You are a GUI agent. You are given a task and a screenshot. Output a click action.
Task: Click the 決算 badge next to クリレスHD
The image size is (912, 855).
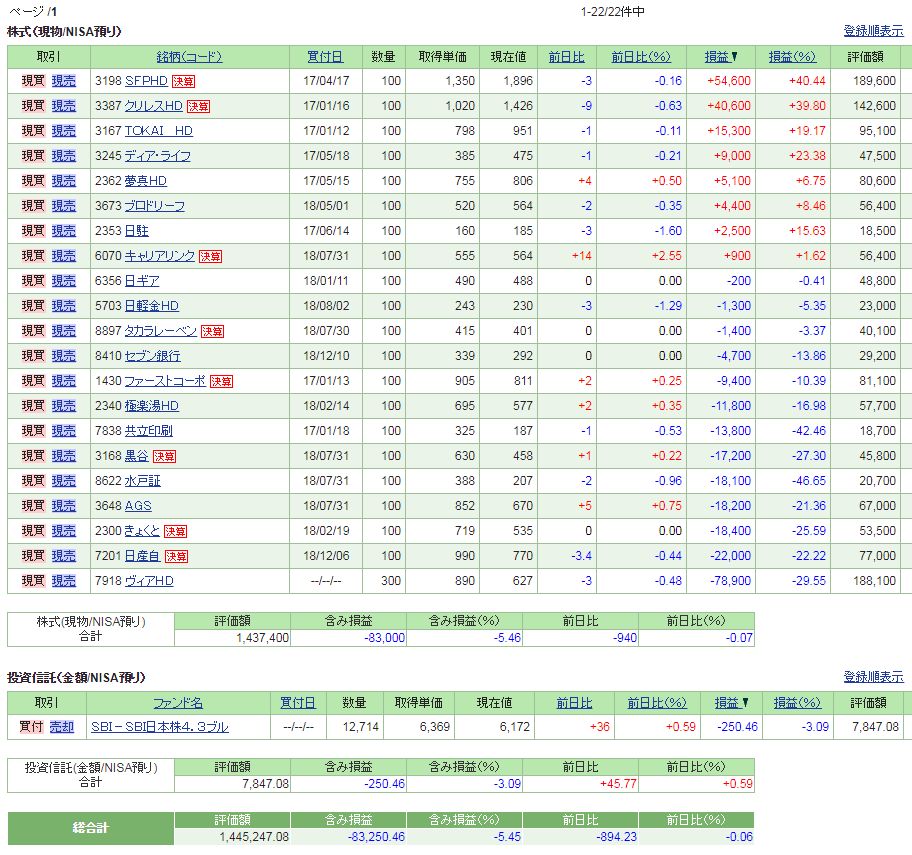(x=198, y=106)
